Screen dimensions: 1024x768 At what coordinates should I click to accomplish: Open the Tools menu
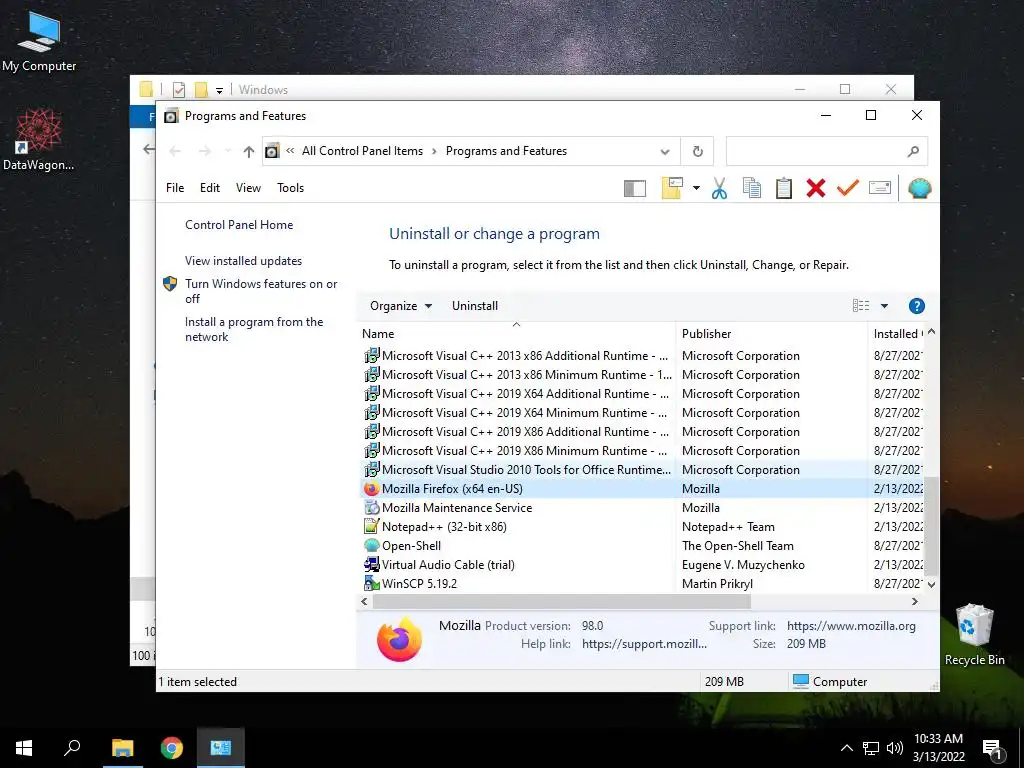tap(291, 188)
